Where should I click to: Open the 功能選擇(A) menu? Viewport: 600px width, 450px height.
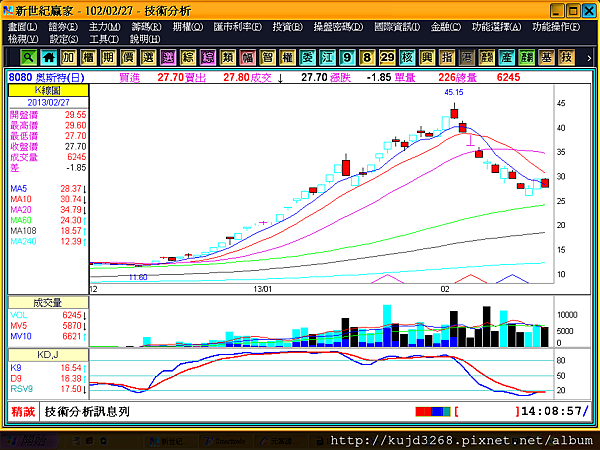(496, 27)
